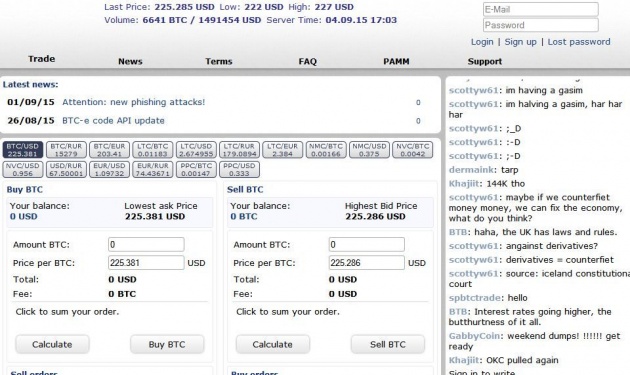Viewport: 630px width, 375px height.
Task: Click the spbtctrade username in chat
Action: click(x=475, y=298)
